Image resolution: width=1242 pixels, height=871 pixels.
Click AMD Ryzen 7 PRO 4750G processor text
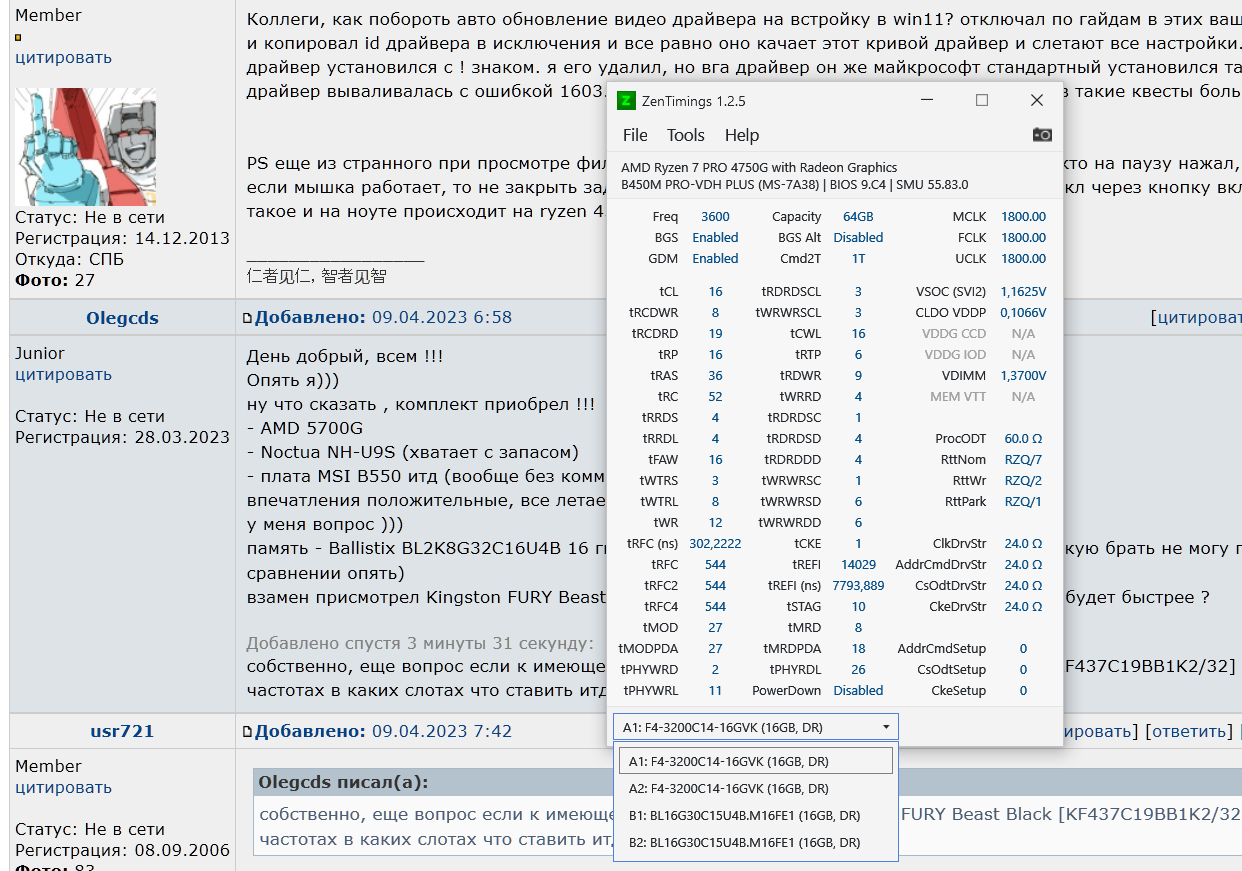click(x=759, y=168)
